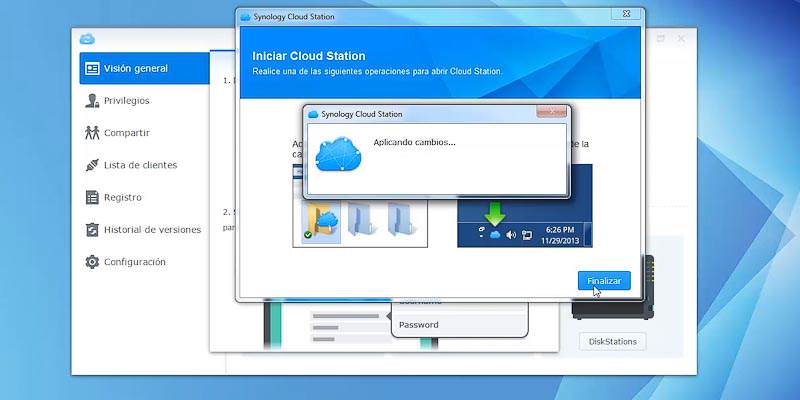Image resolution: width=800 pixels, height=400 pixels.
Task: Click the Cloud Station folder thumbnail with checkmark
Action: click(x=321, y=222)
